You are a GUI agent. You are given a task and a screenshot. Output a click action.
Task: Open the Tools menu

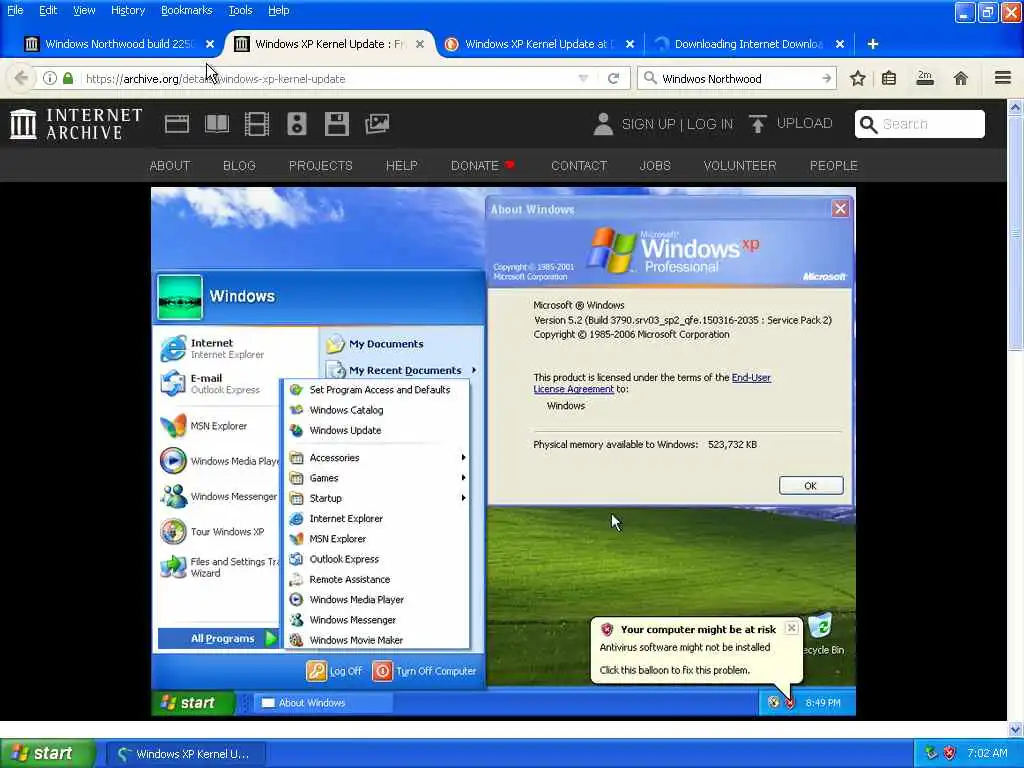coord(240,10)
